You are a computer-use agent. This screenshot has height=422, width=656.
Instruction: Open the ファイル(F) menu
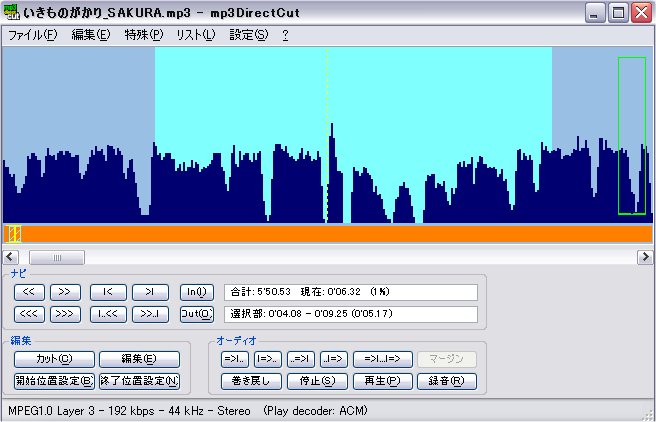[x=33, y=35]
